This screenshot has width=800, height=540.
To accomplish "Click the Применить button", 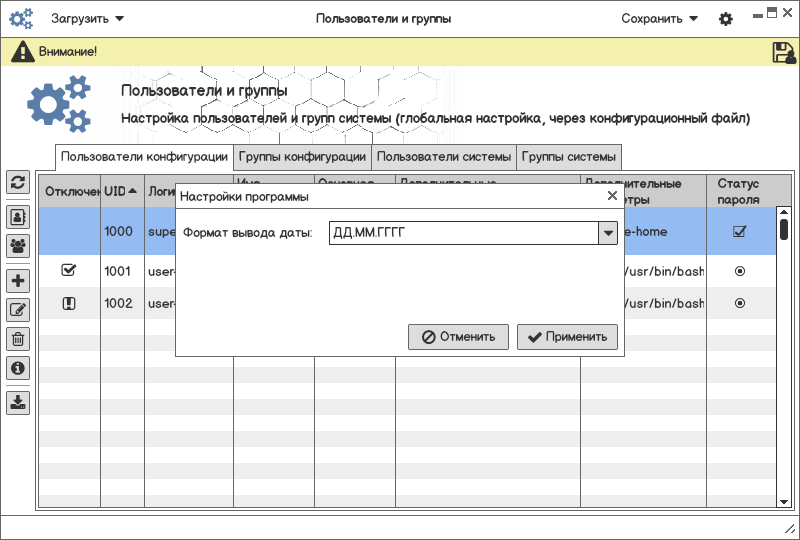I will tap(567, 337).
